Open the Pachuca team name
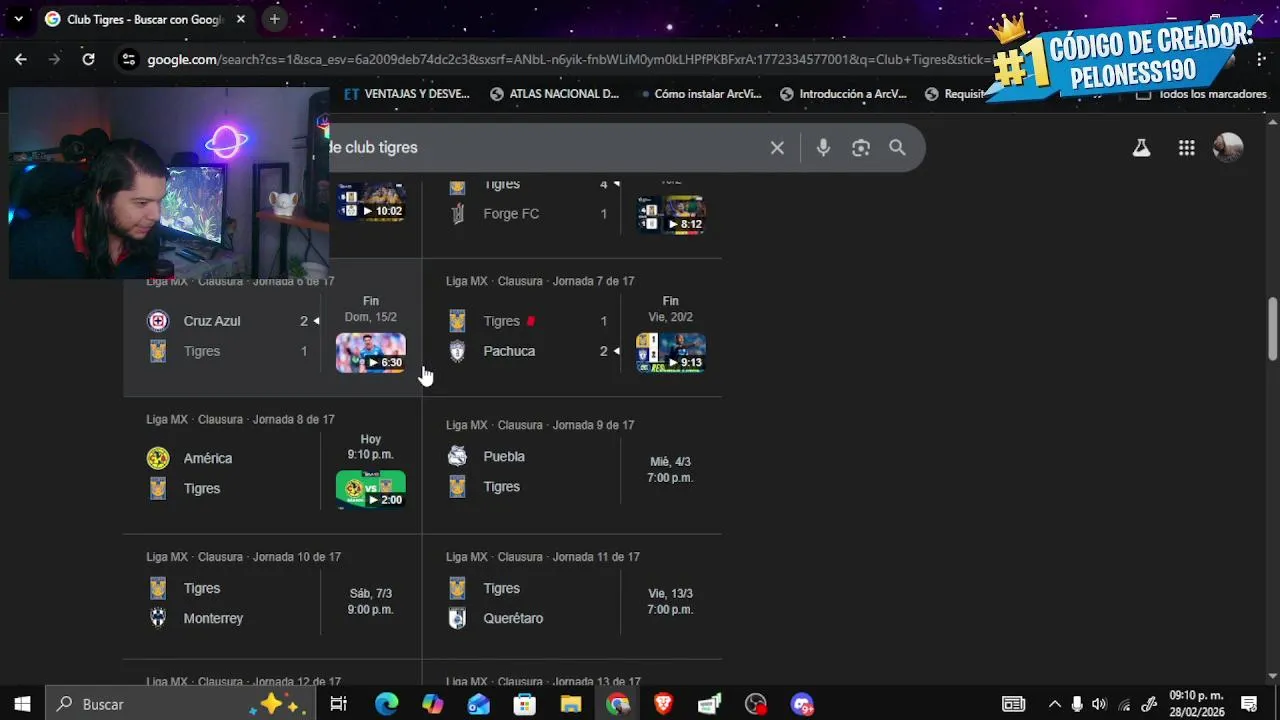Image resolution: width=1280 pixels, height=720 pixels. [x=509, y=351]
